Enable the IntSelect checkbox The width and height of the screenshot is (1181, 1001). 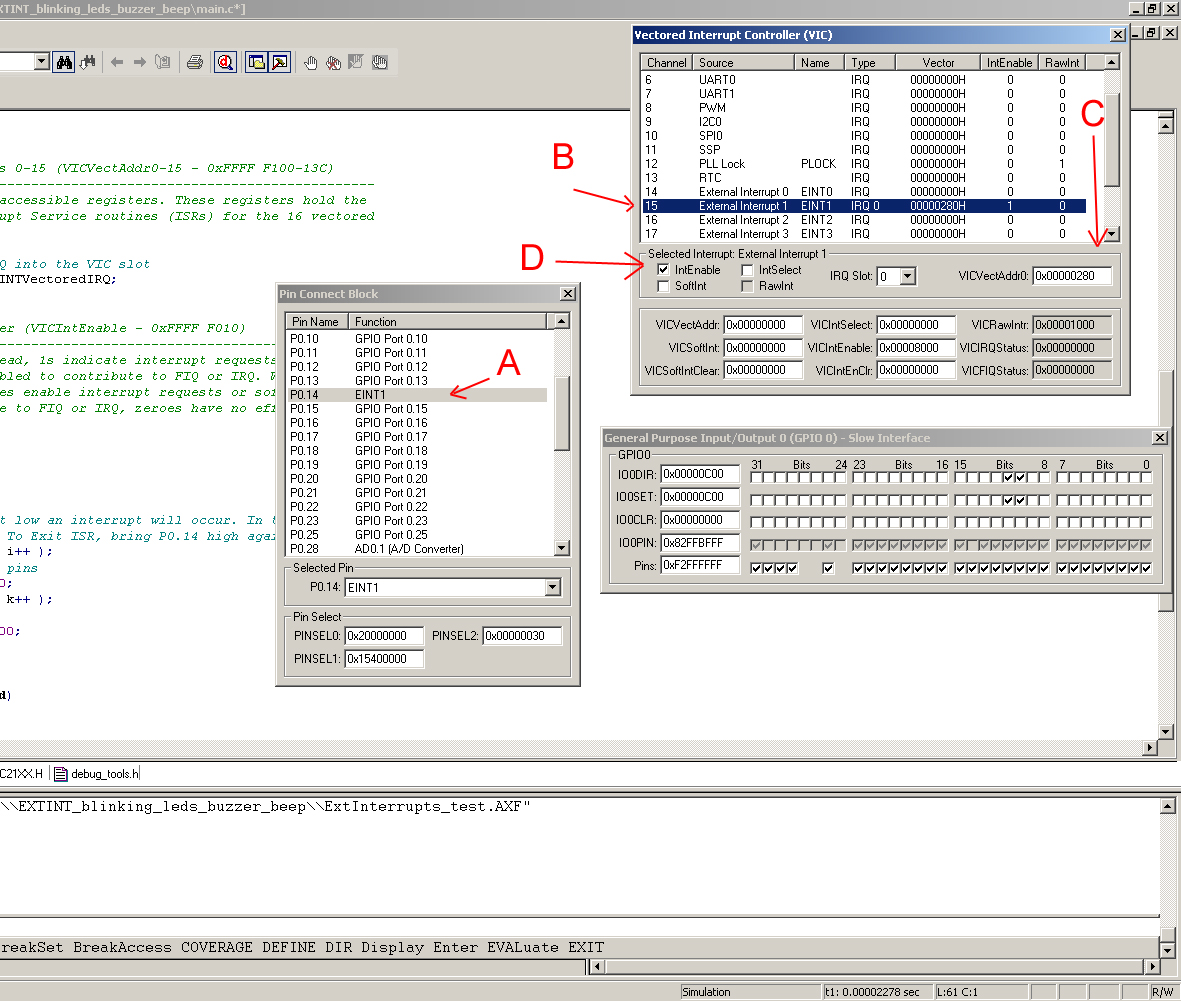[x=747, y=270]
